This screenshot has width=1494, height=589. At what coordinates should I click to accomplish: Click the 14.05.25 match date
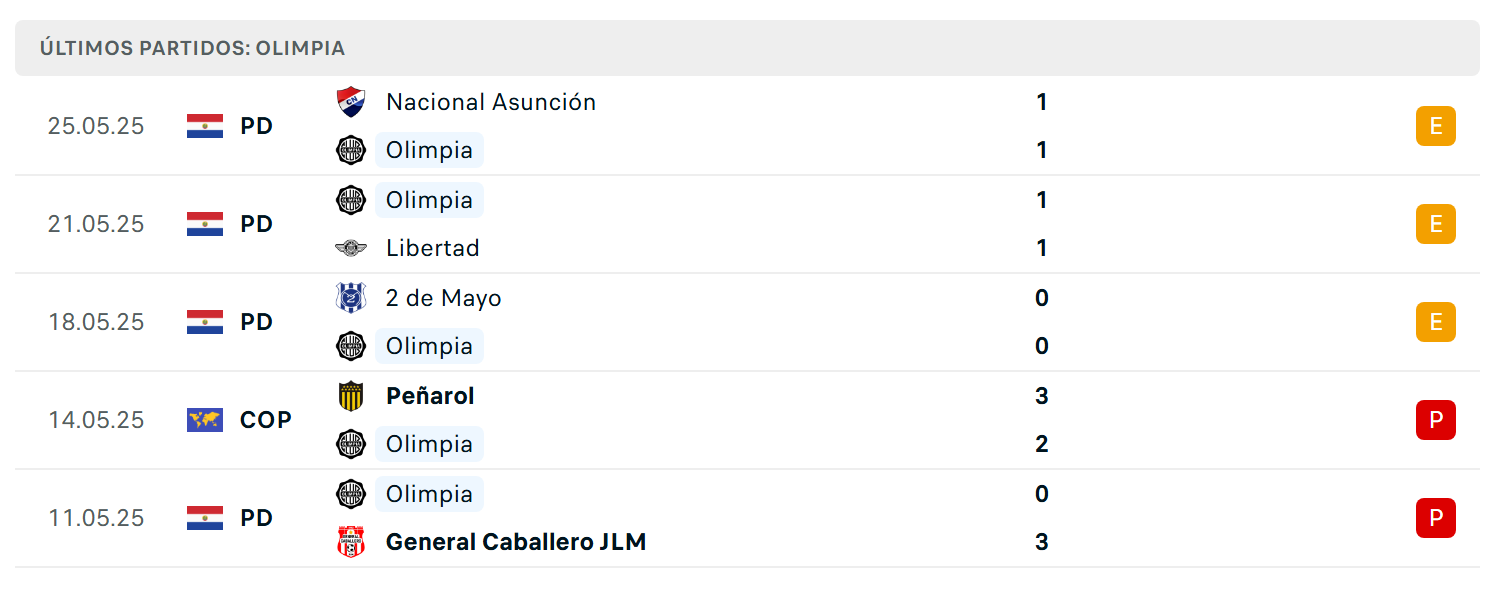[96, 420]
